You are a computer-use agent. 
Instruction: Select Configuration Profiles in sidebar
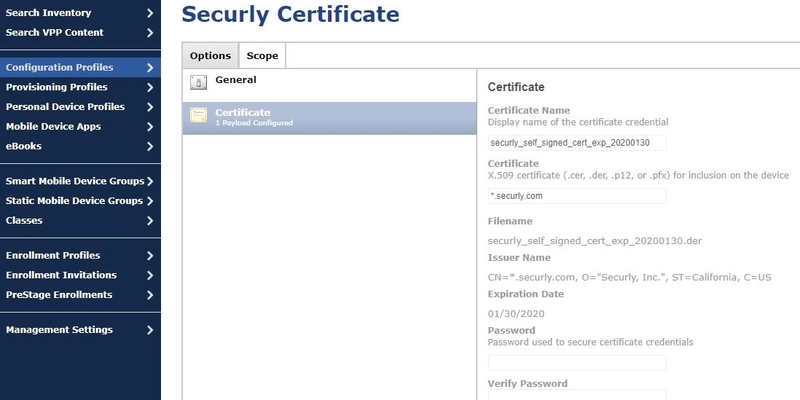click(x=80, y=67)
